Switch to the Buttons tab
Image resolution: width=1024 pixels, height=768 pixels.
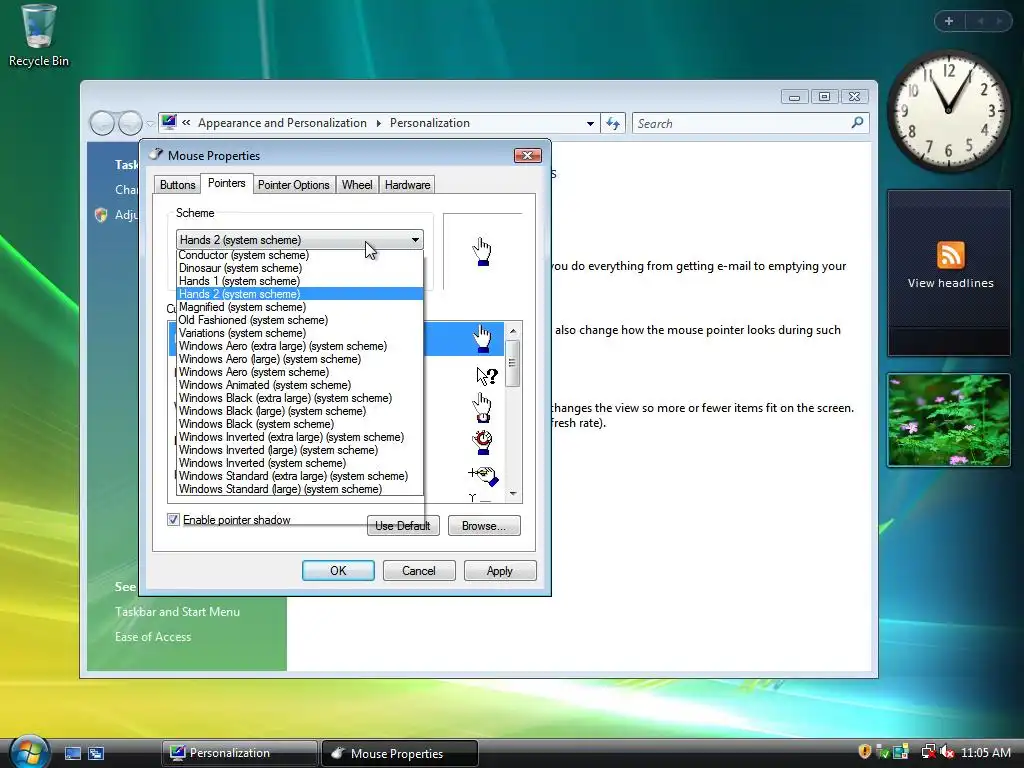point(178,185)
